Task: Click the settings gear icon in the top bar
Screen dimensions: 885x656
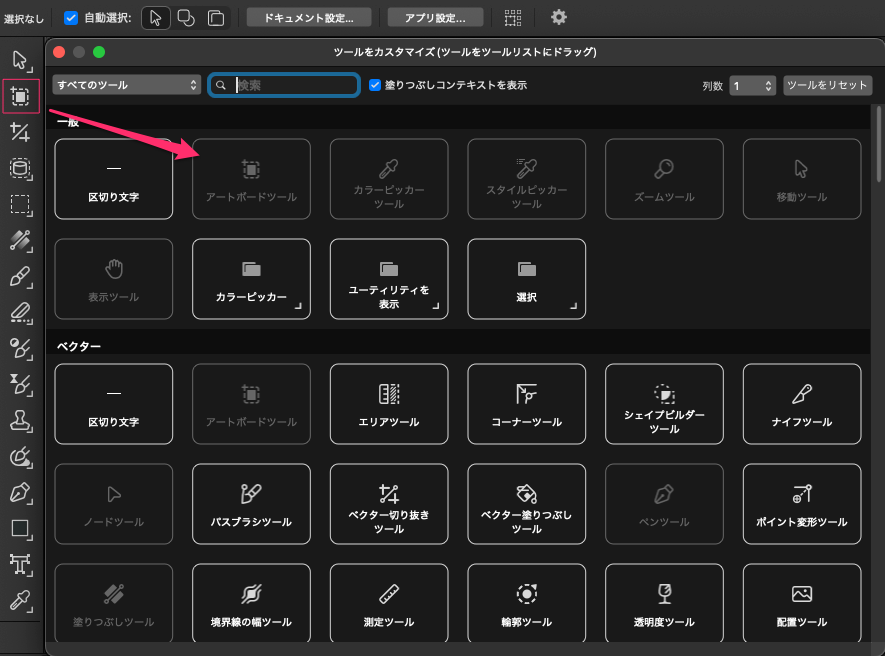Action: click(x=559, y=17)
